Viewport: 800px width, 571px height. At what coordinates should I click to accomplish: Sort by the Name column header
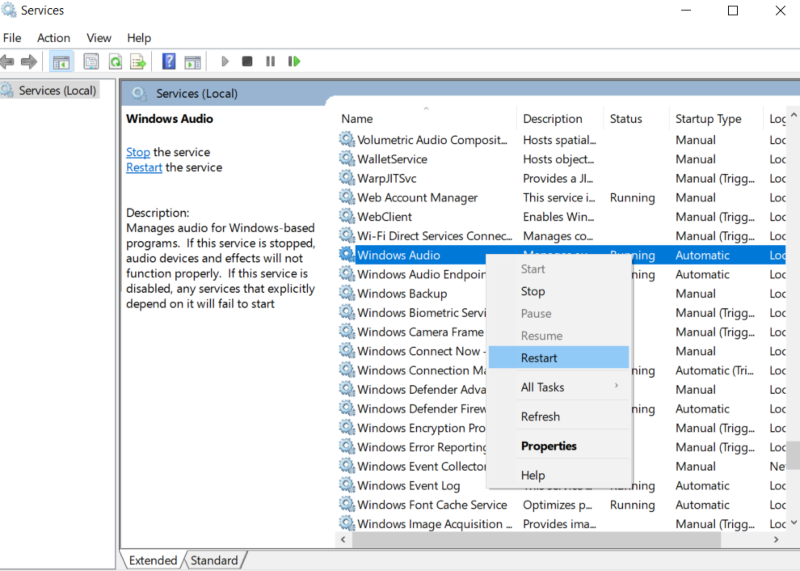427,118
